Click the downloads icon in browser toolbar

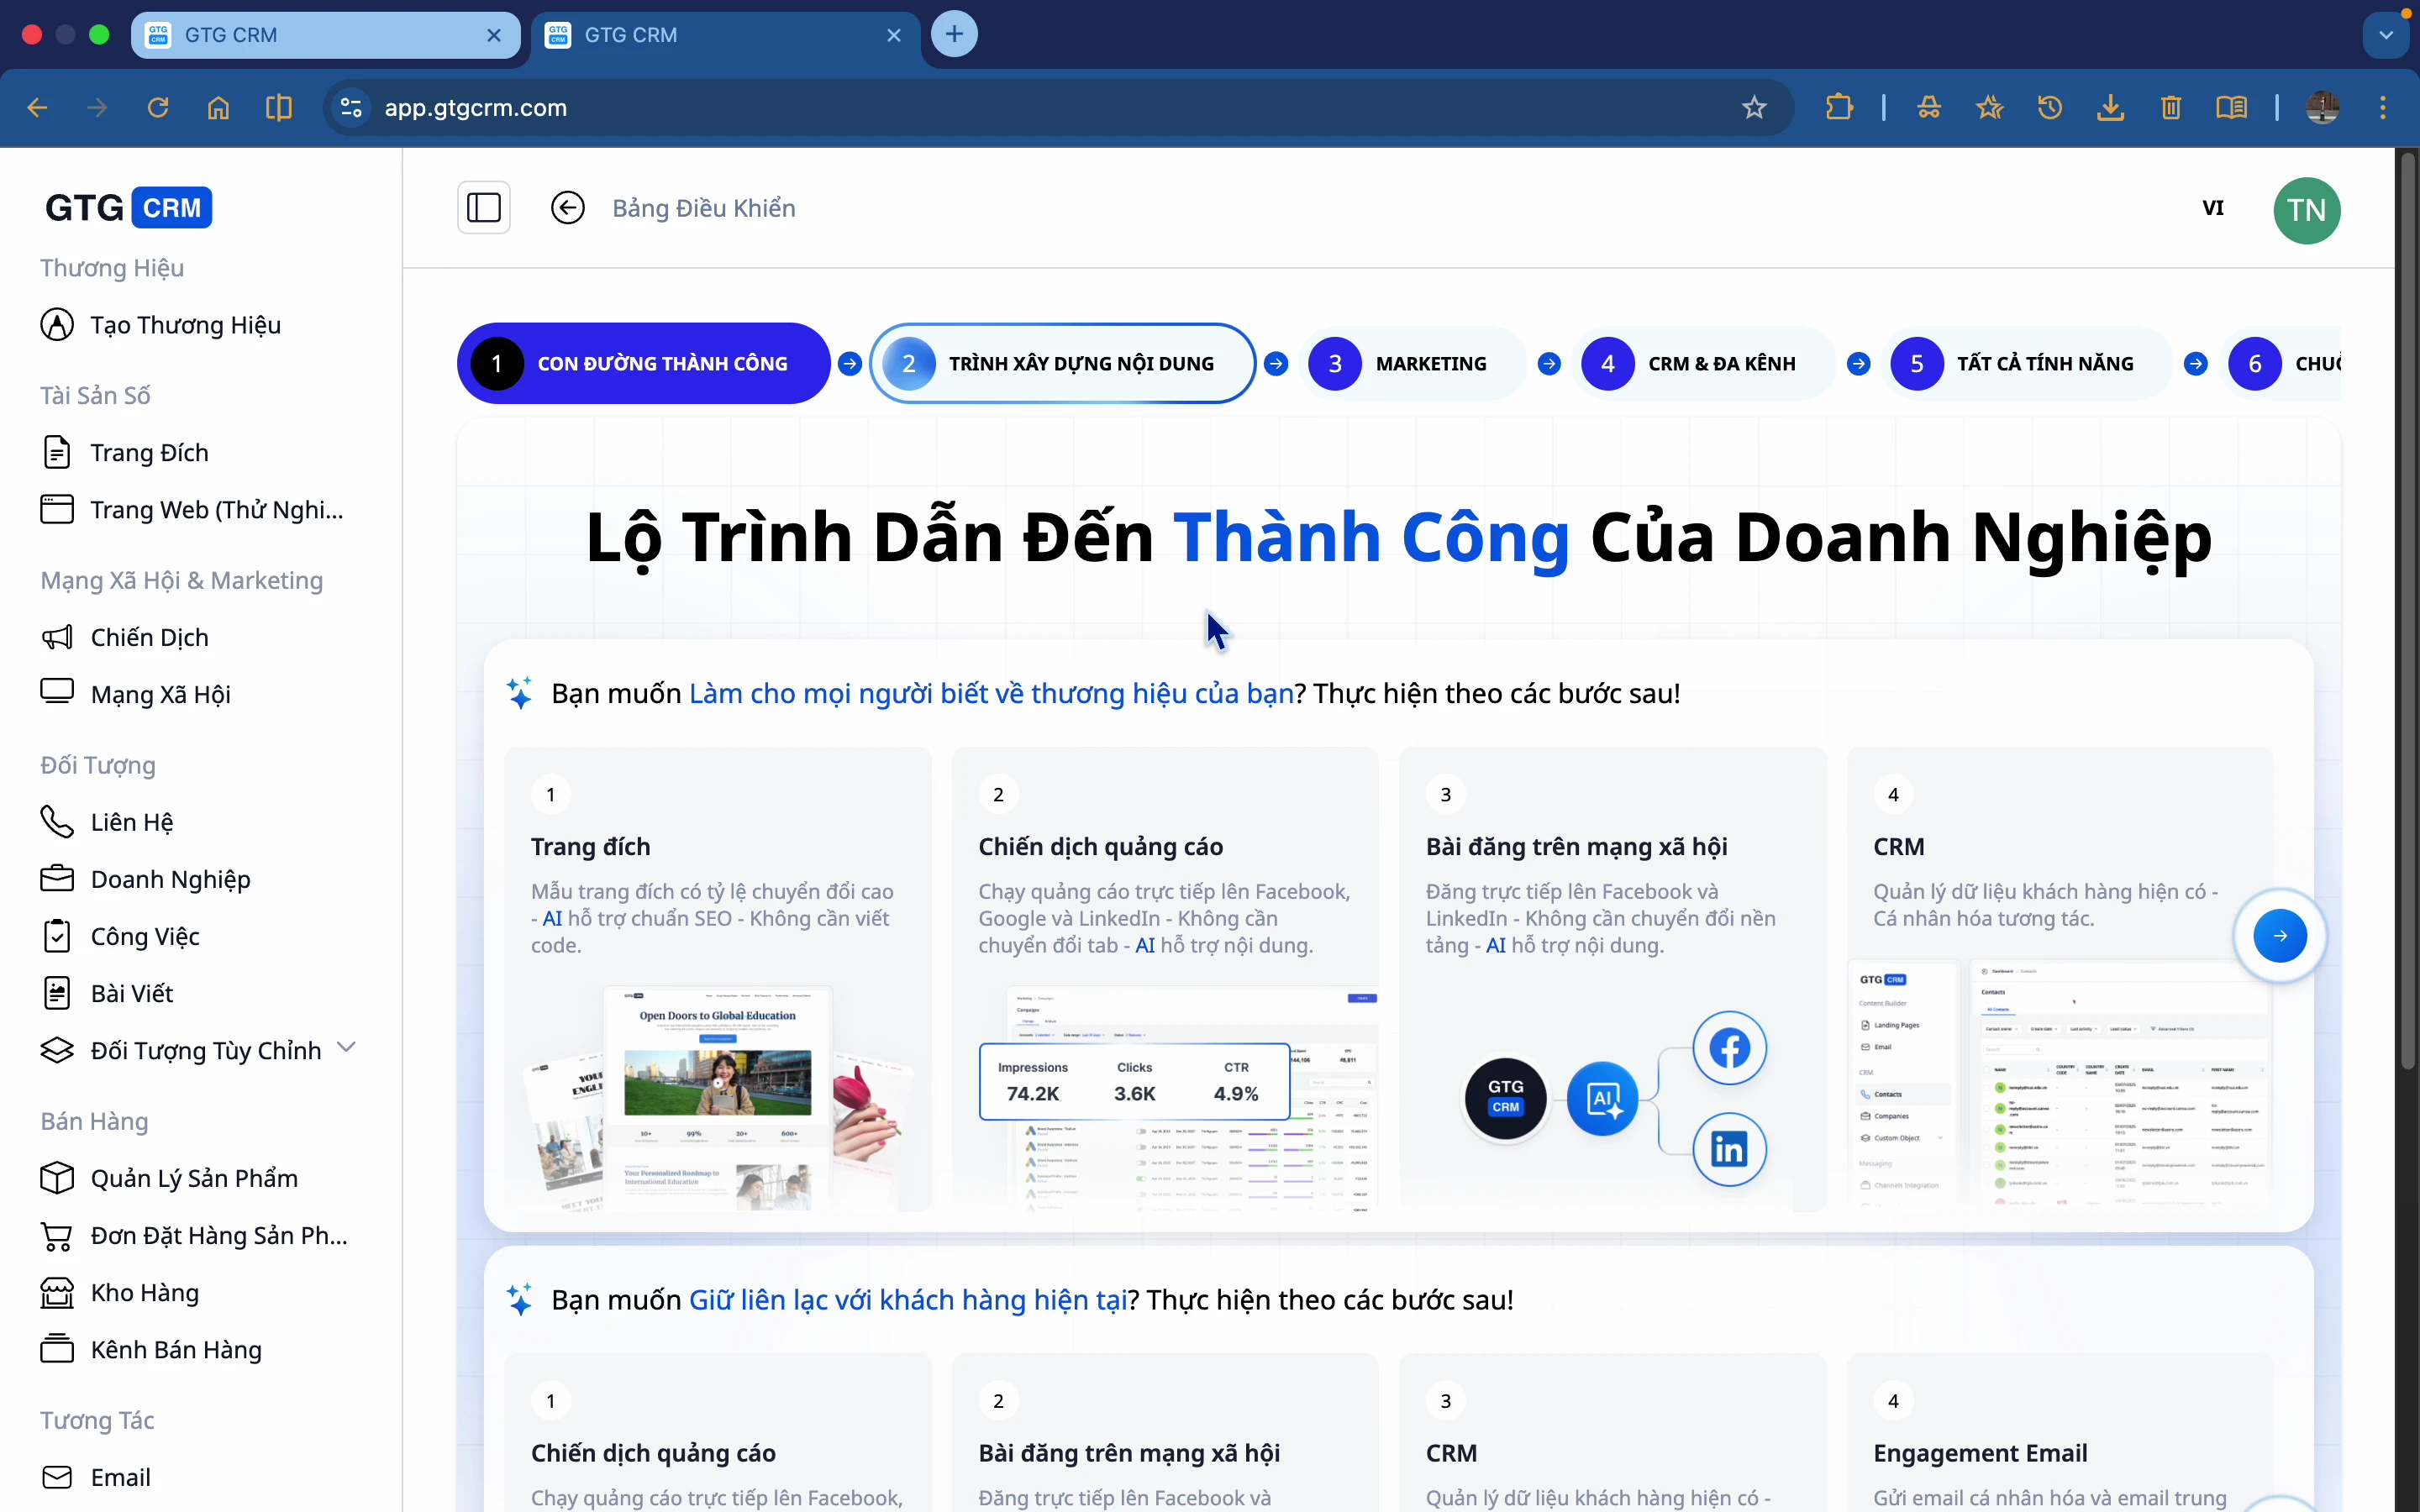[x=2110, y=107]
